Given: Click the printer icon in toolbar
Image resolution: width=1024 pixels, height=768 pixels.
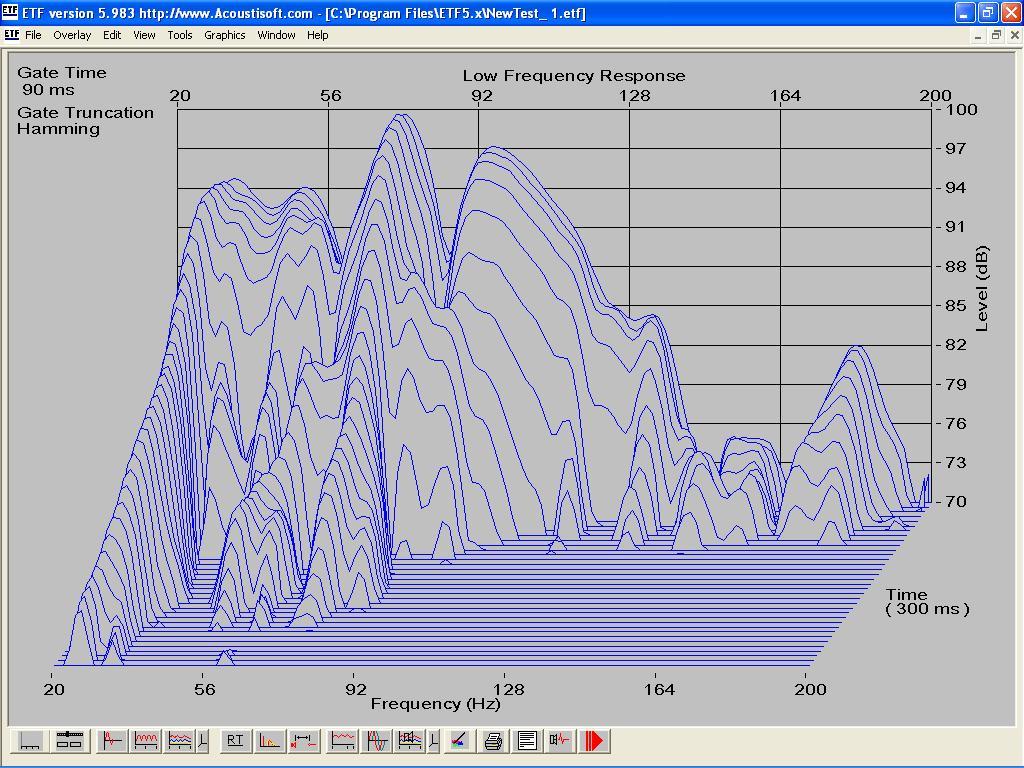Looking at the screenshot, I should pos(493,741).
